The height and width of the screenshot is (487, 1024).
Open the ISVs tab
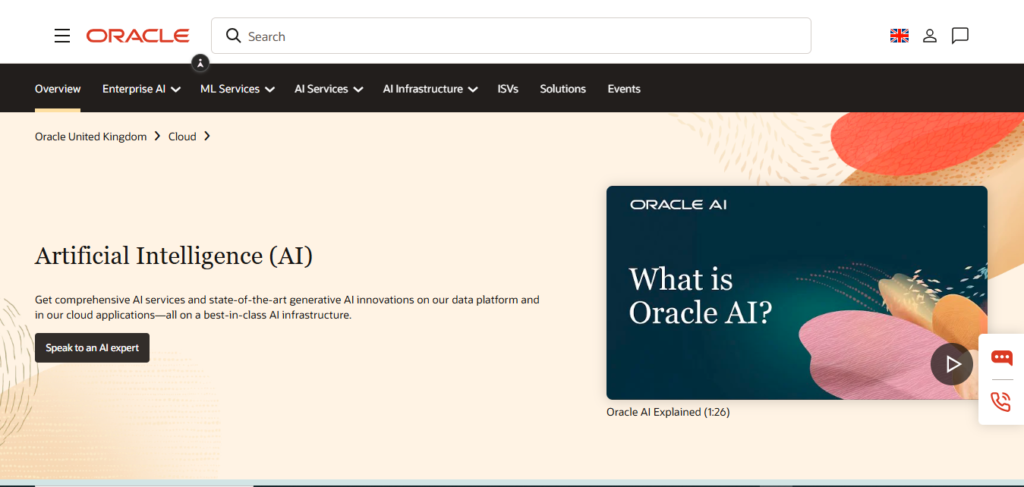tap(507, 89)
